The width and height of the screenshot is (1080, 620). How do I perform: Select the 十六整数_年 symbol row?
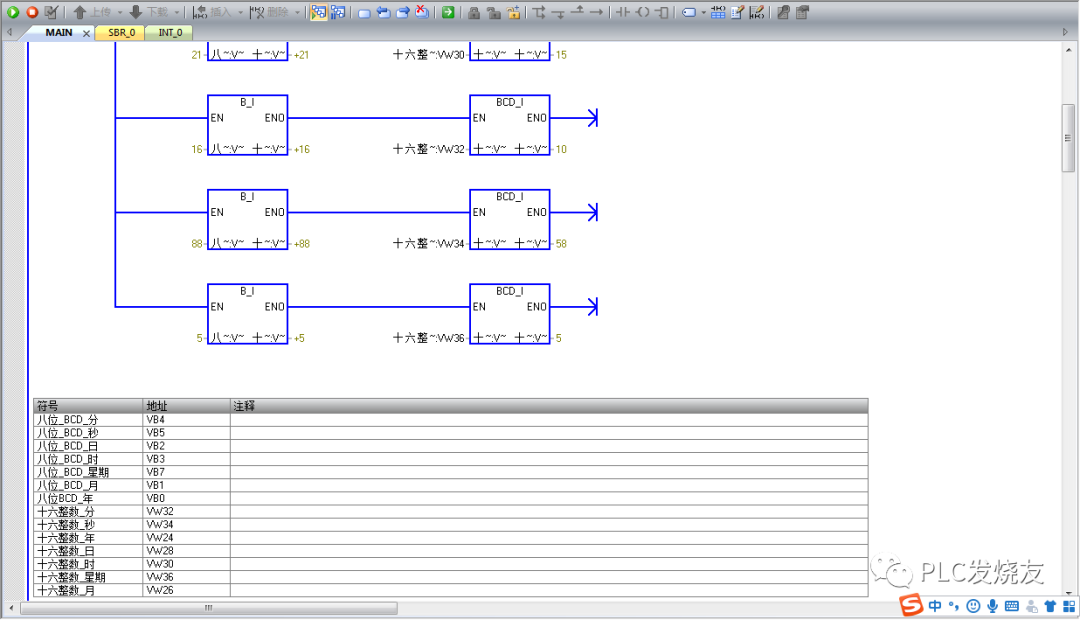450,537
